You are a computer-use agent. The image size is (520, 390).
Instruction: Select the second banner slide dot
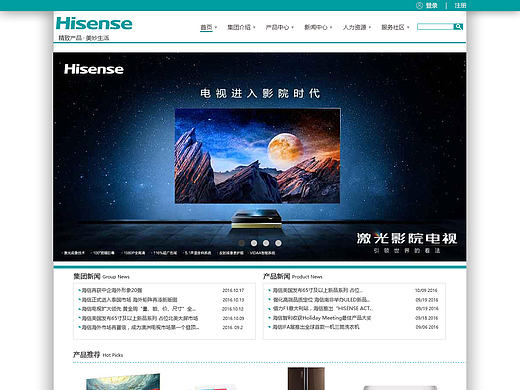254,243
